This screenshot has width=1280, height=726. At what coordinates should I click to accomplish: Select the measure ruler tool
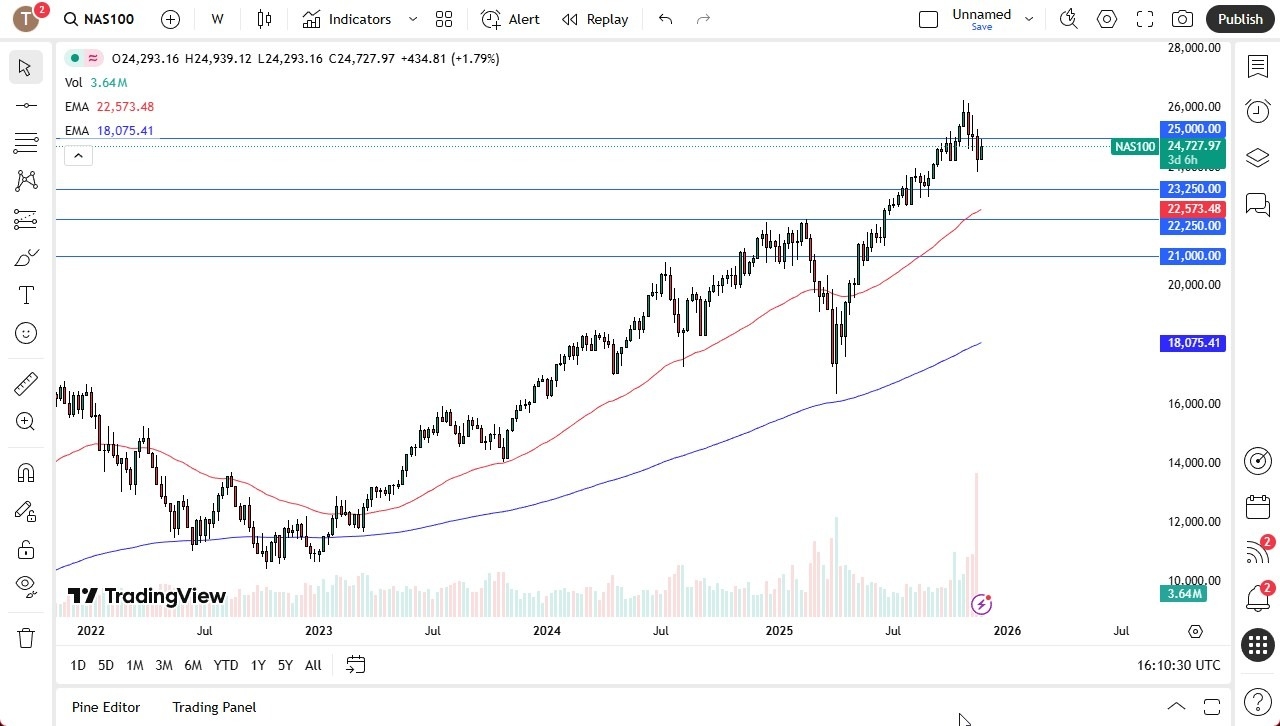25,383
